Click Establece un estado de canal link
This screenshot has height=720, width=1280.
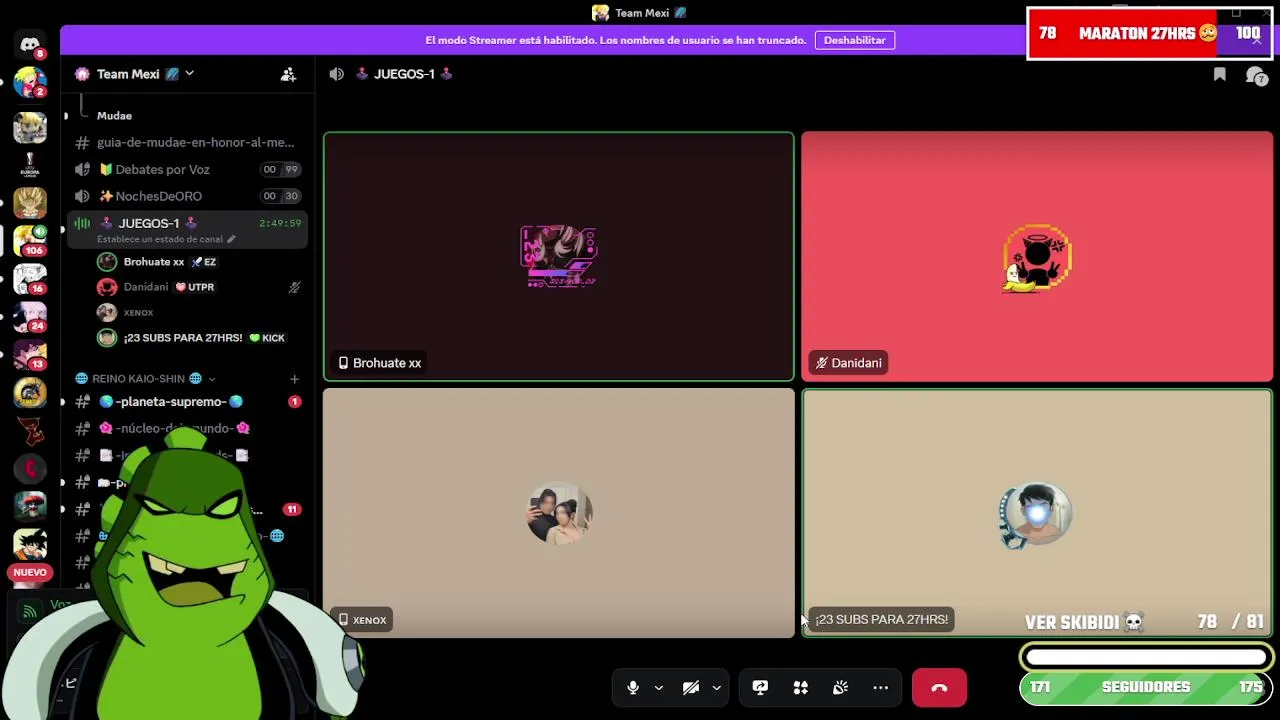160,239
